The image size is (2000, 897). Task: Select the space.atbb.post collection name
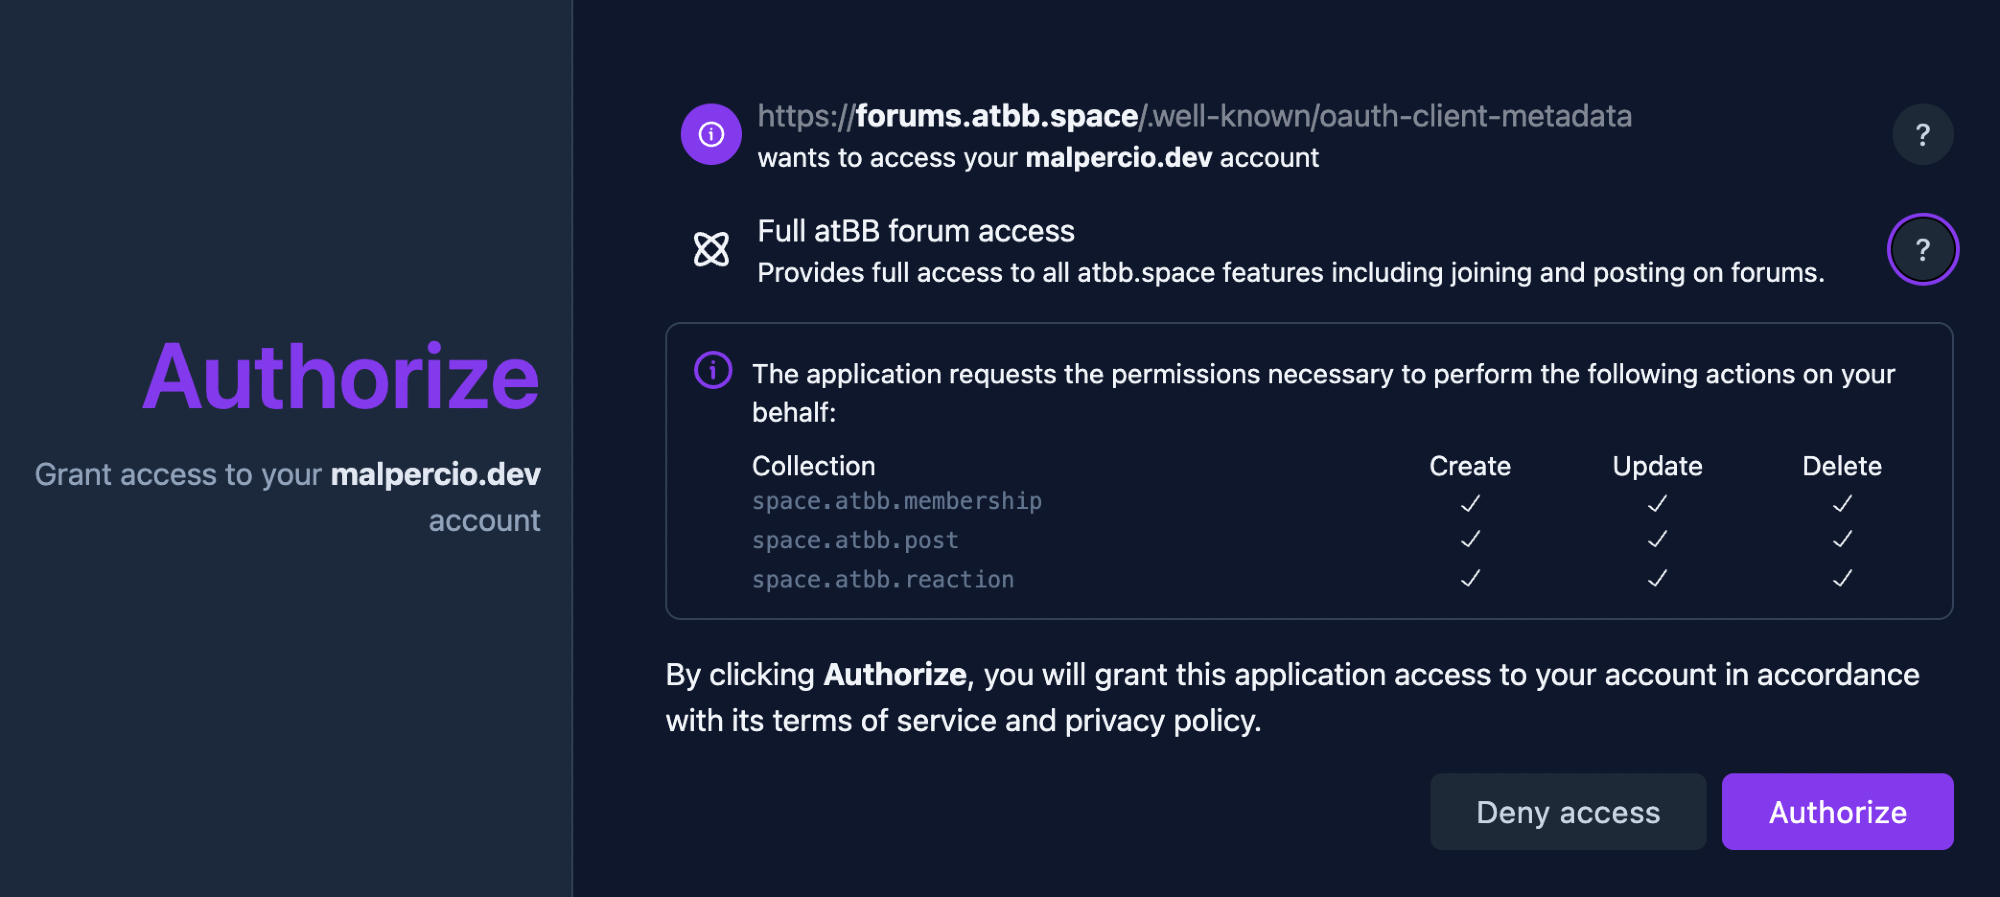(855, 540)
